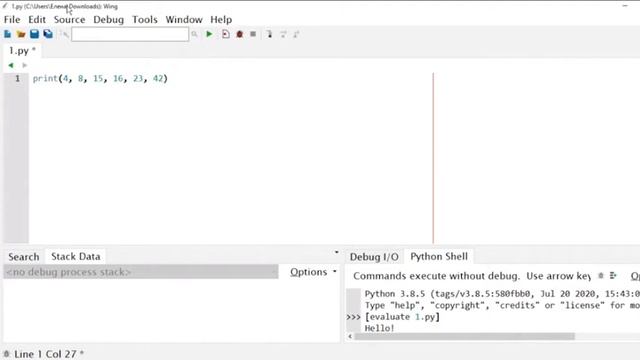Open the Tools menu
640x360 pixels.
pos(144,20)
